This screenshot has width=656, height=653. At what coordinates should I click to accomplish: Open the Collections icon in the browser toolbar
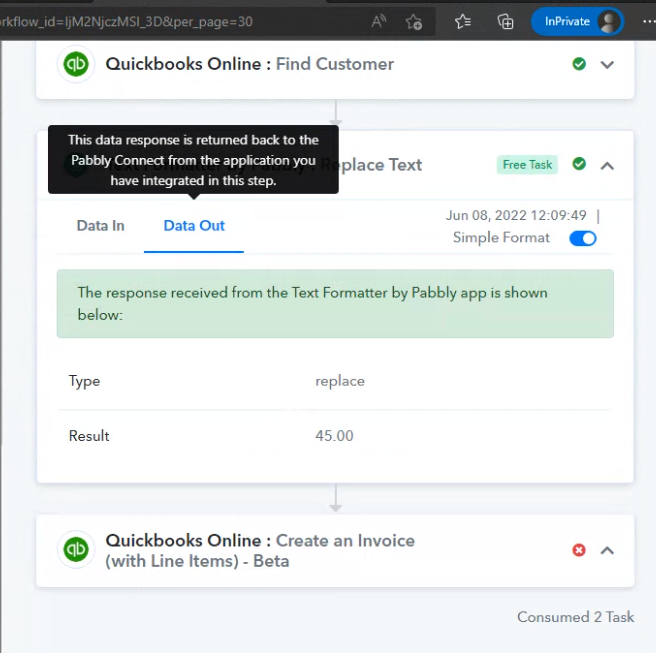tap(505, 21)
